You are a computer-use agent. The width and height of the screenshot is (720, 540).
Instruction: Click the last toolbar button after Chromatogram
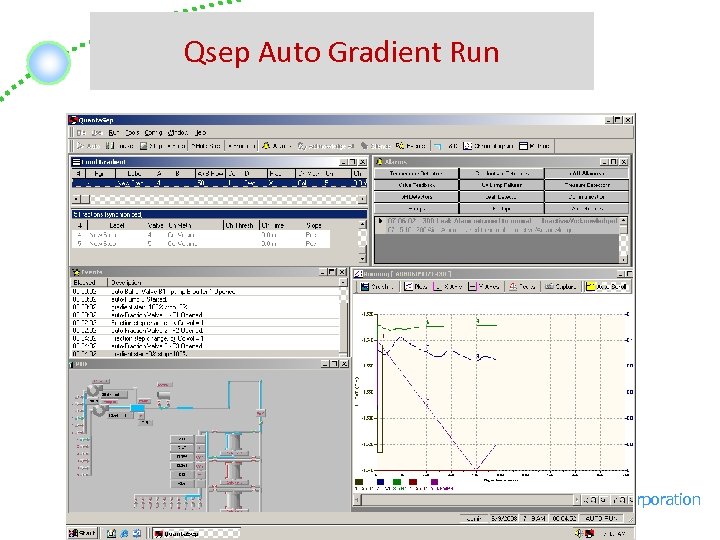pyautogui.click(x=534, y=146)
